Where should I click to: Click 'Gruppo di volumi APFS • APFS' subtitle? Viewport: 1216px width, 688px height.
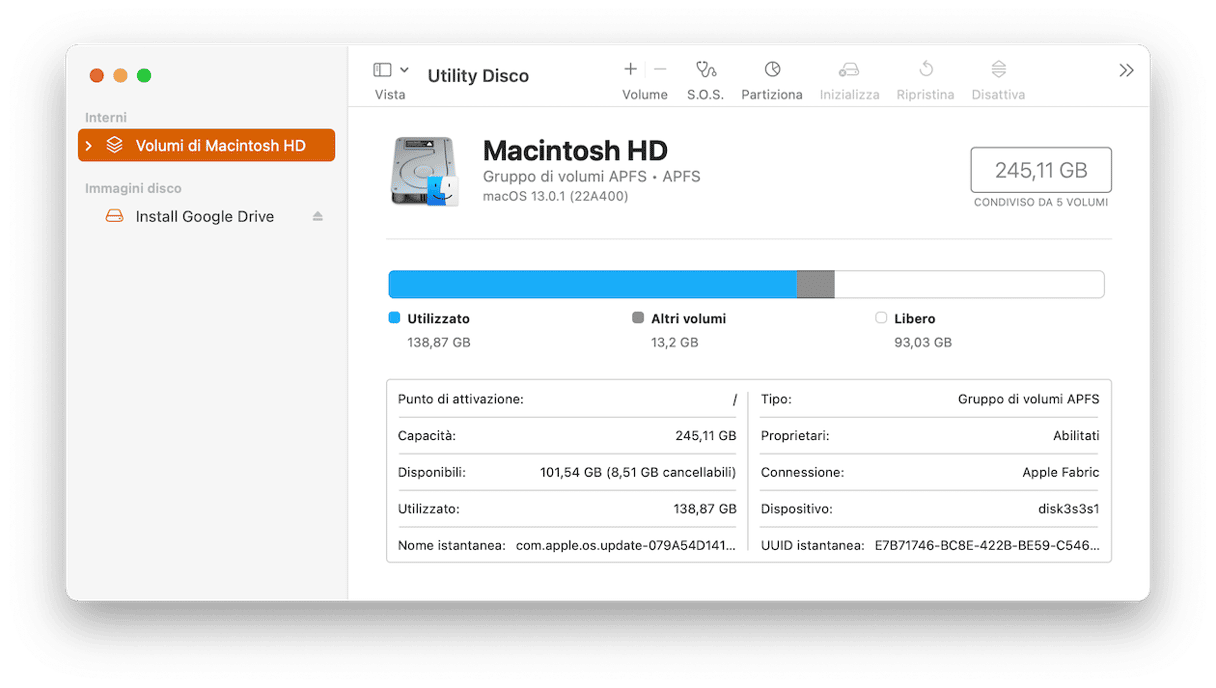pos(592,177)
